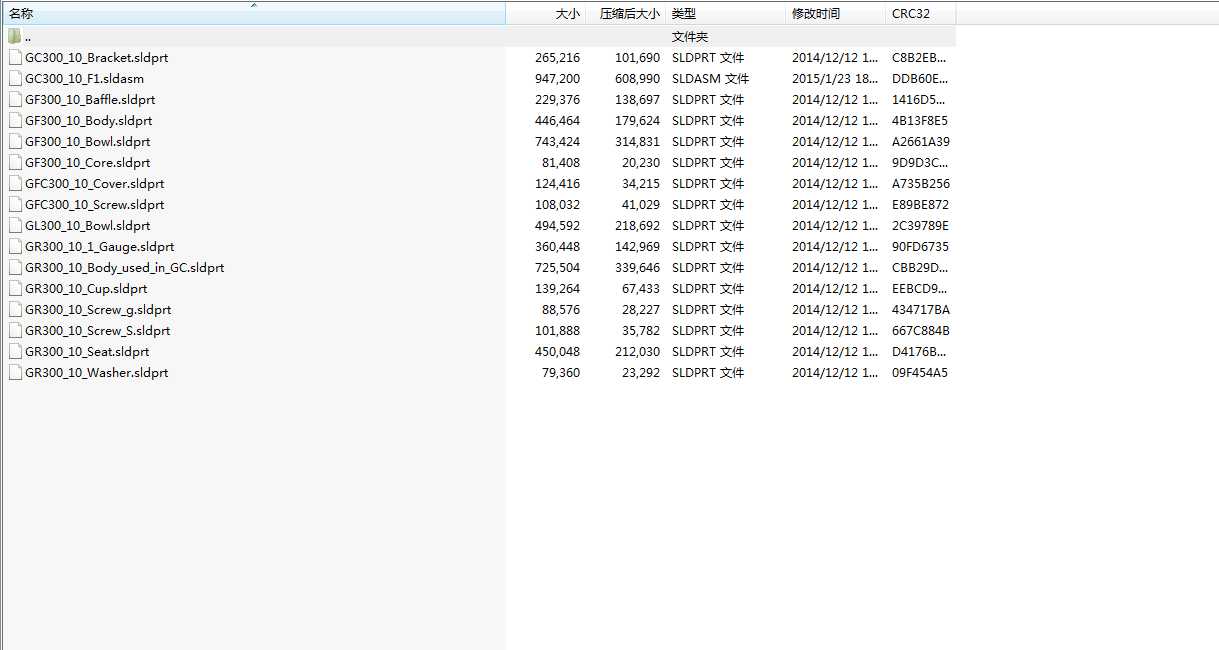Click file icon of GF300_10_Baffle.sldprt
1219x650 pixels.
(15, 99)
